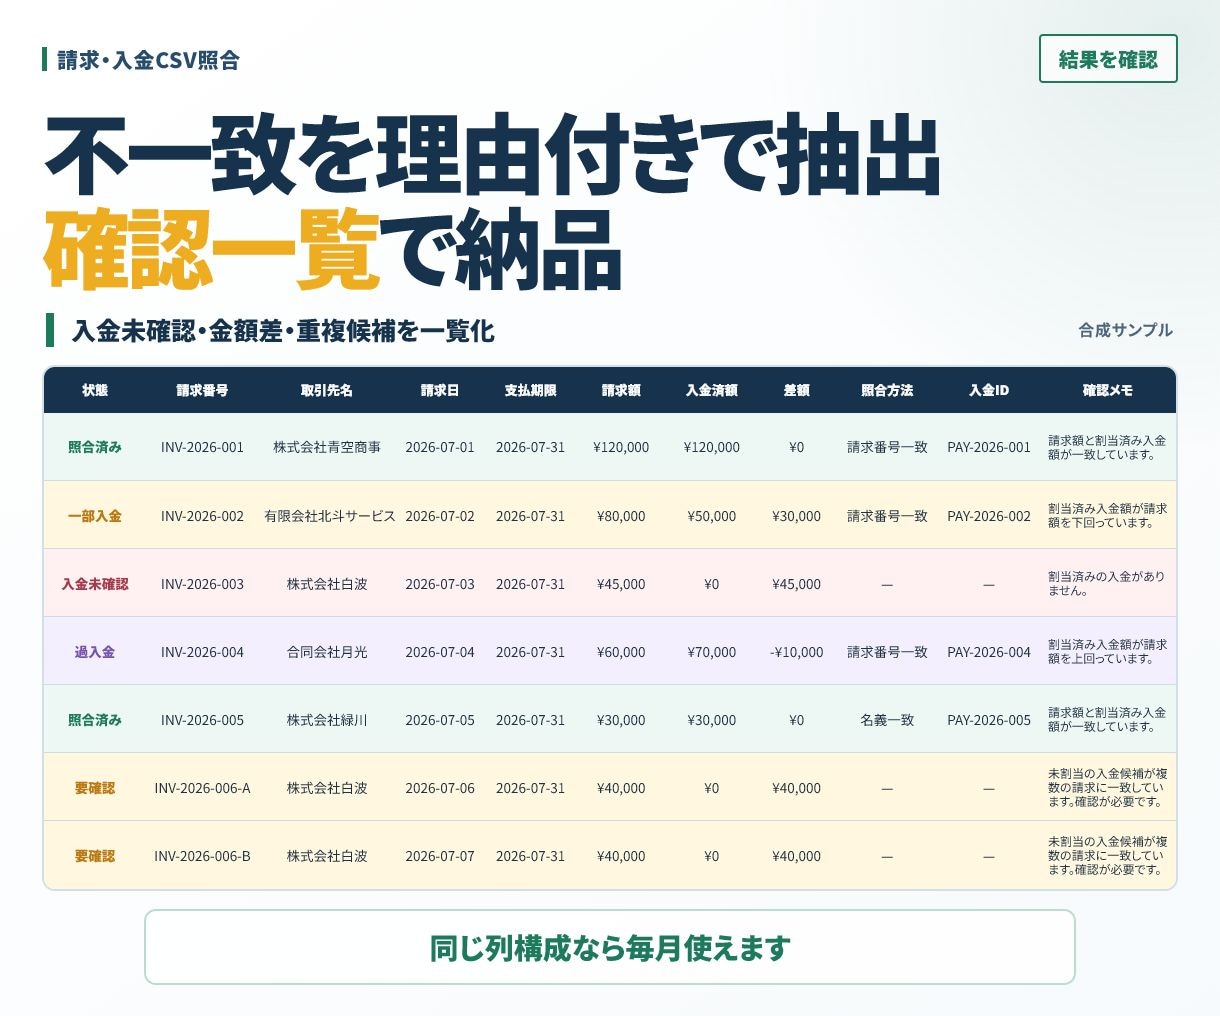Select the 請求額 column header
The height and width of the screenshot is (1016, 1220).
point(621,390)
